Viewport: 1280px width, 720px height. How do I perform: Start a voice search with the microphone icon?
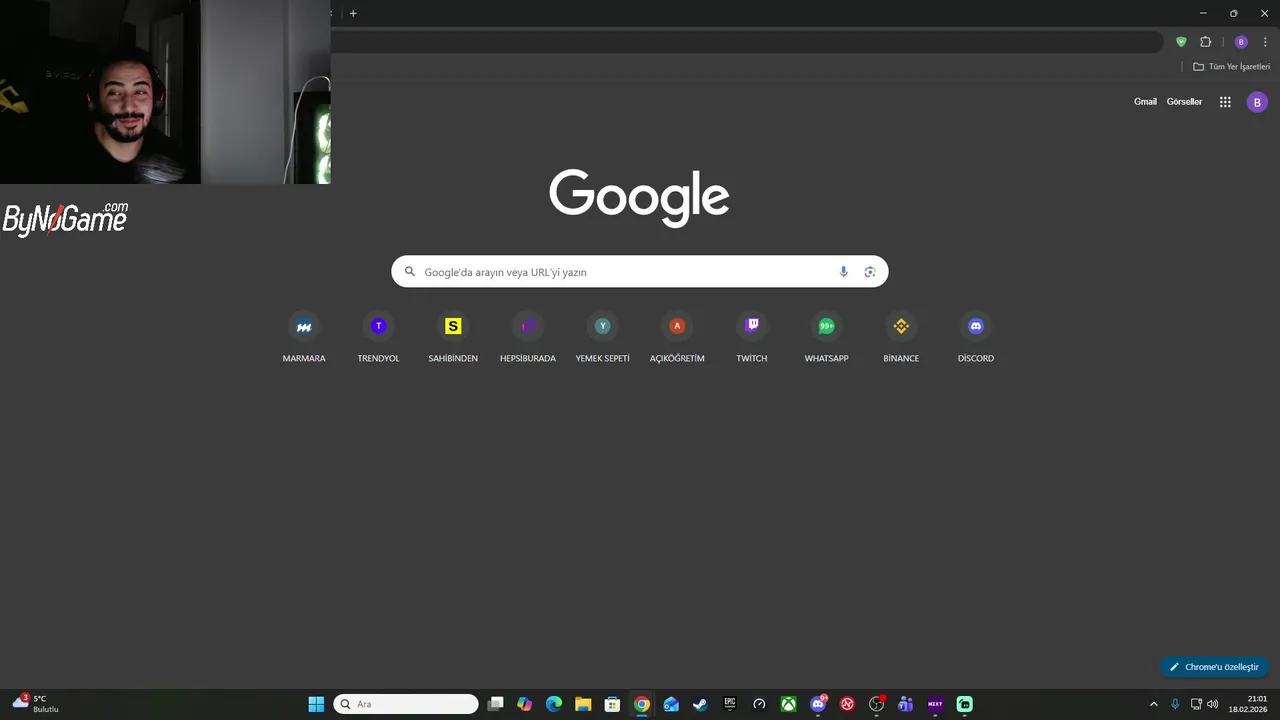click(843, 272)
